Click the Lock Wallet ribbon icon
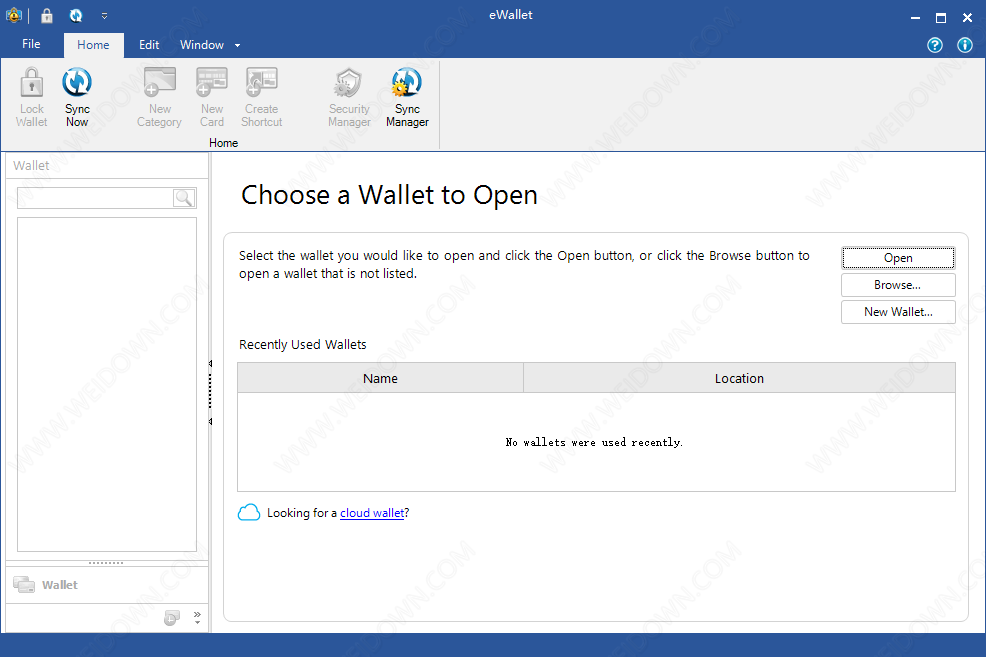 coord(31,97)
